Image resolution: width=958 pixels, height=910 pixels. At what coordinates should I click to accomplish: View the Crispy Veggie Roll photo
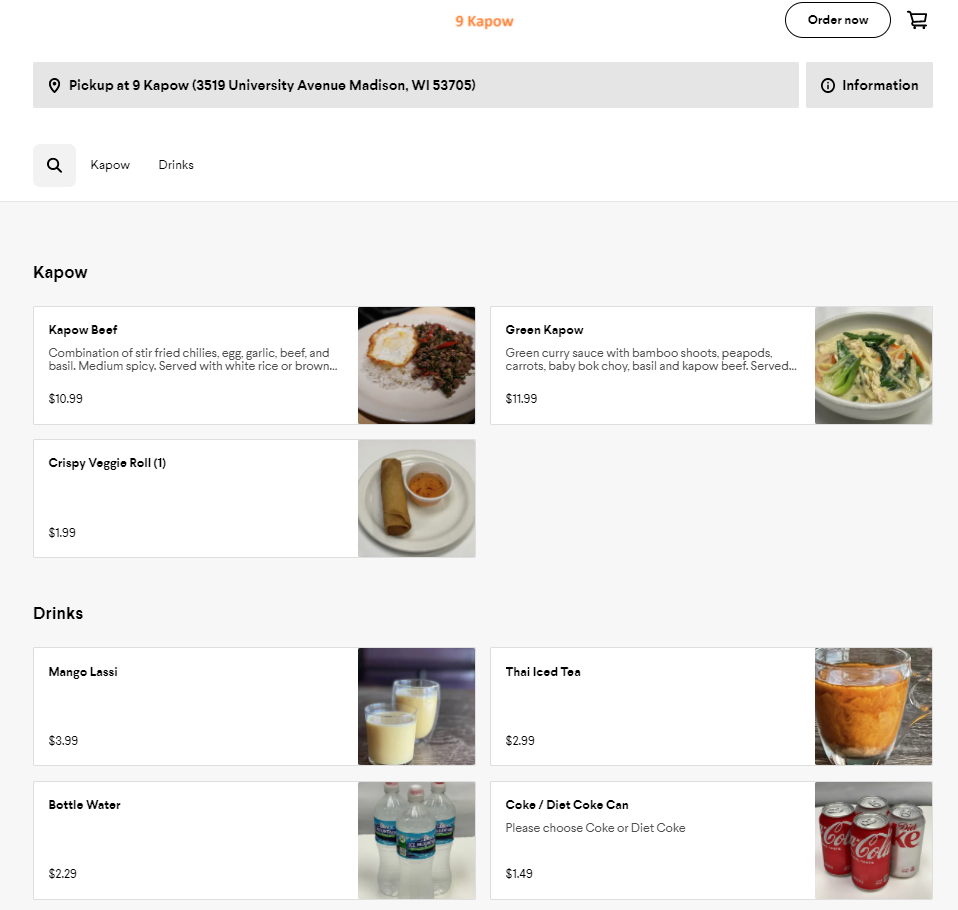point(416,498)
